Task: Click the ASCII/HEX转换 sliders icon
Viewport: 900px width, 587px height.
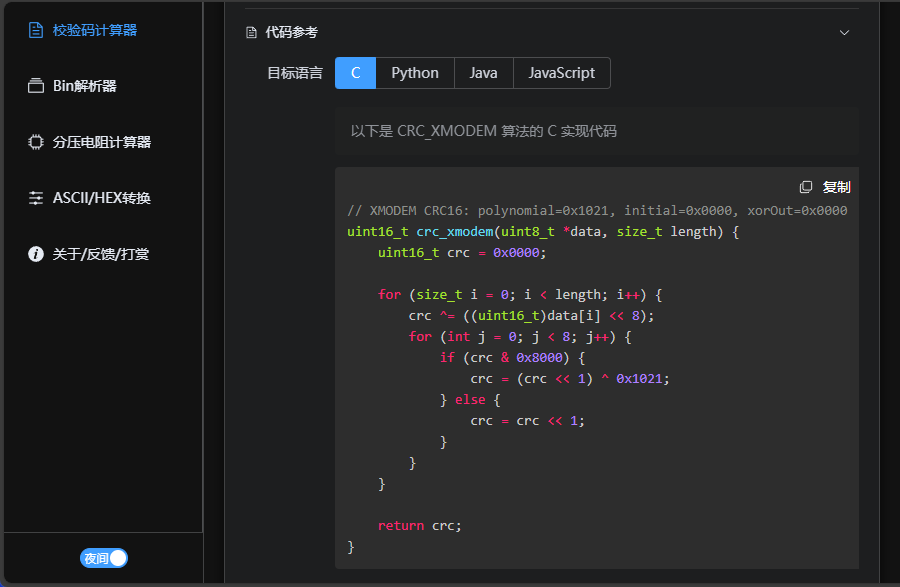Action: [36, 198]
